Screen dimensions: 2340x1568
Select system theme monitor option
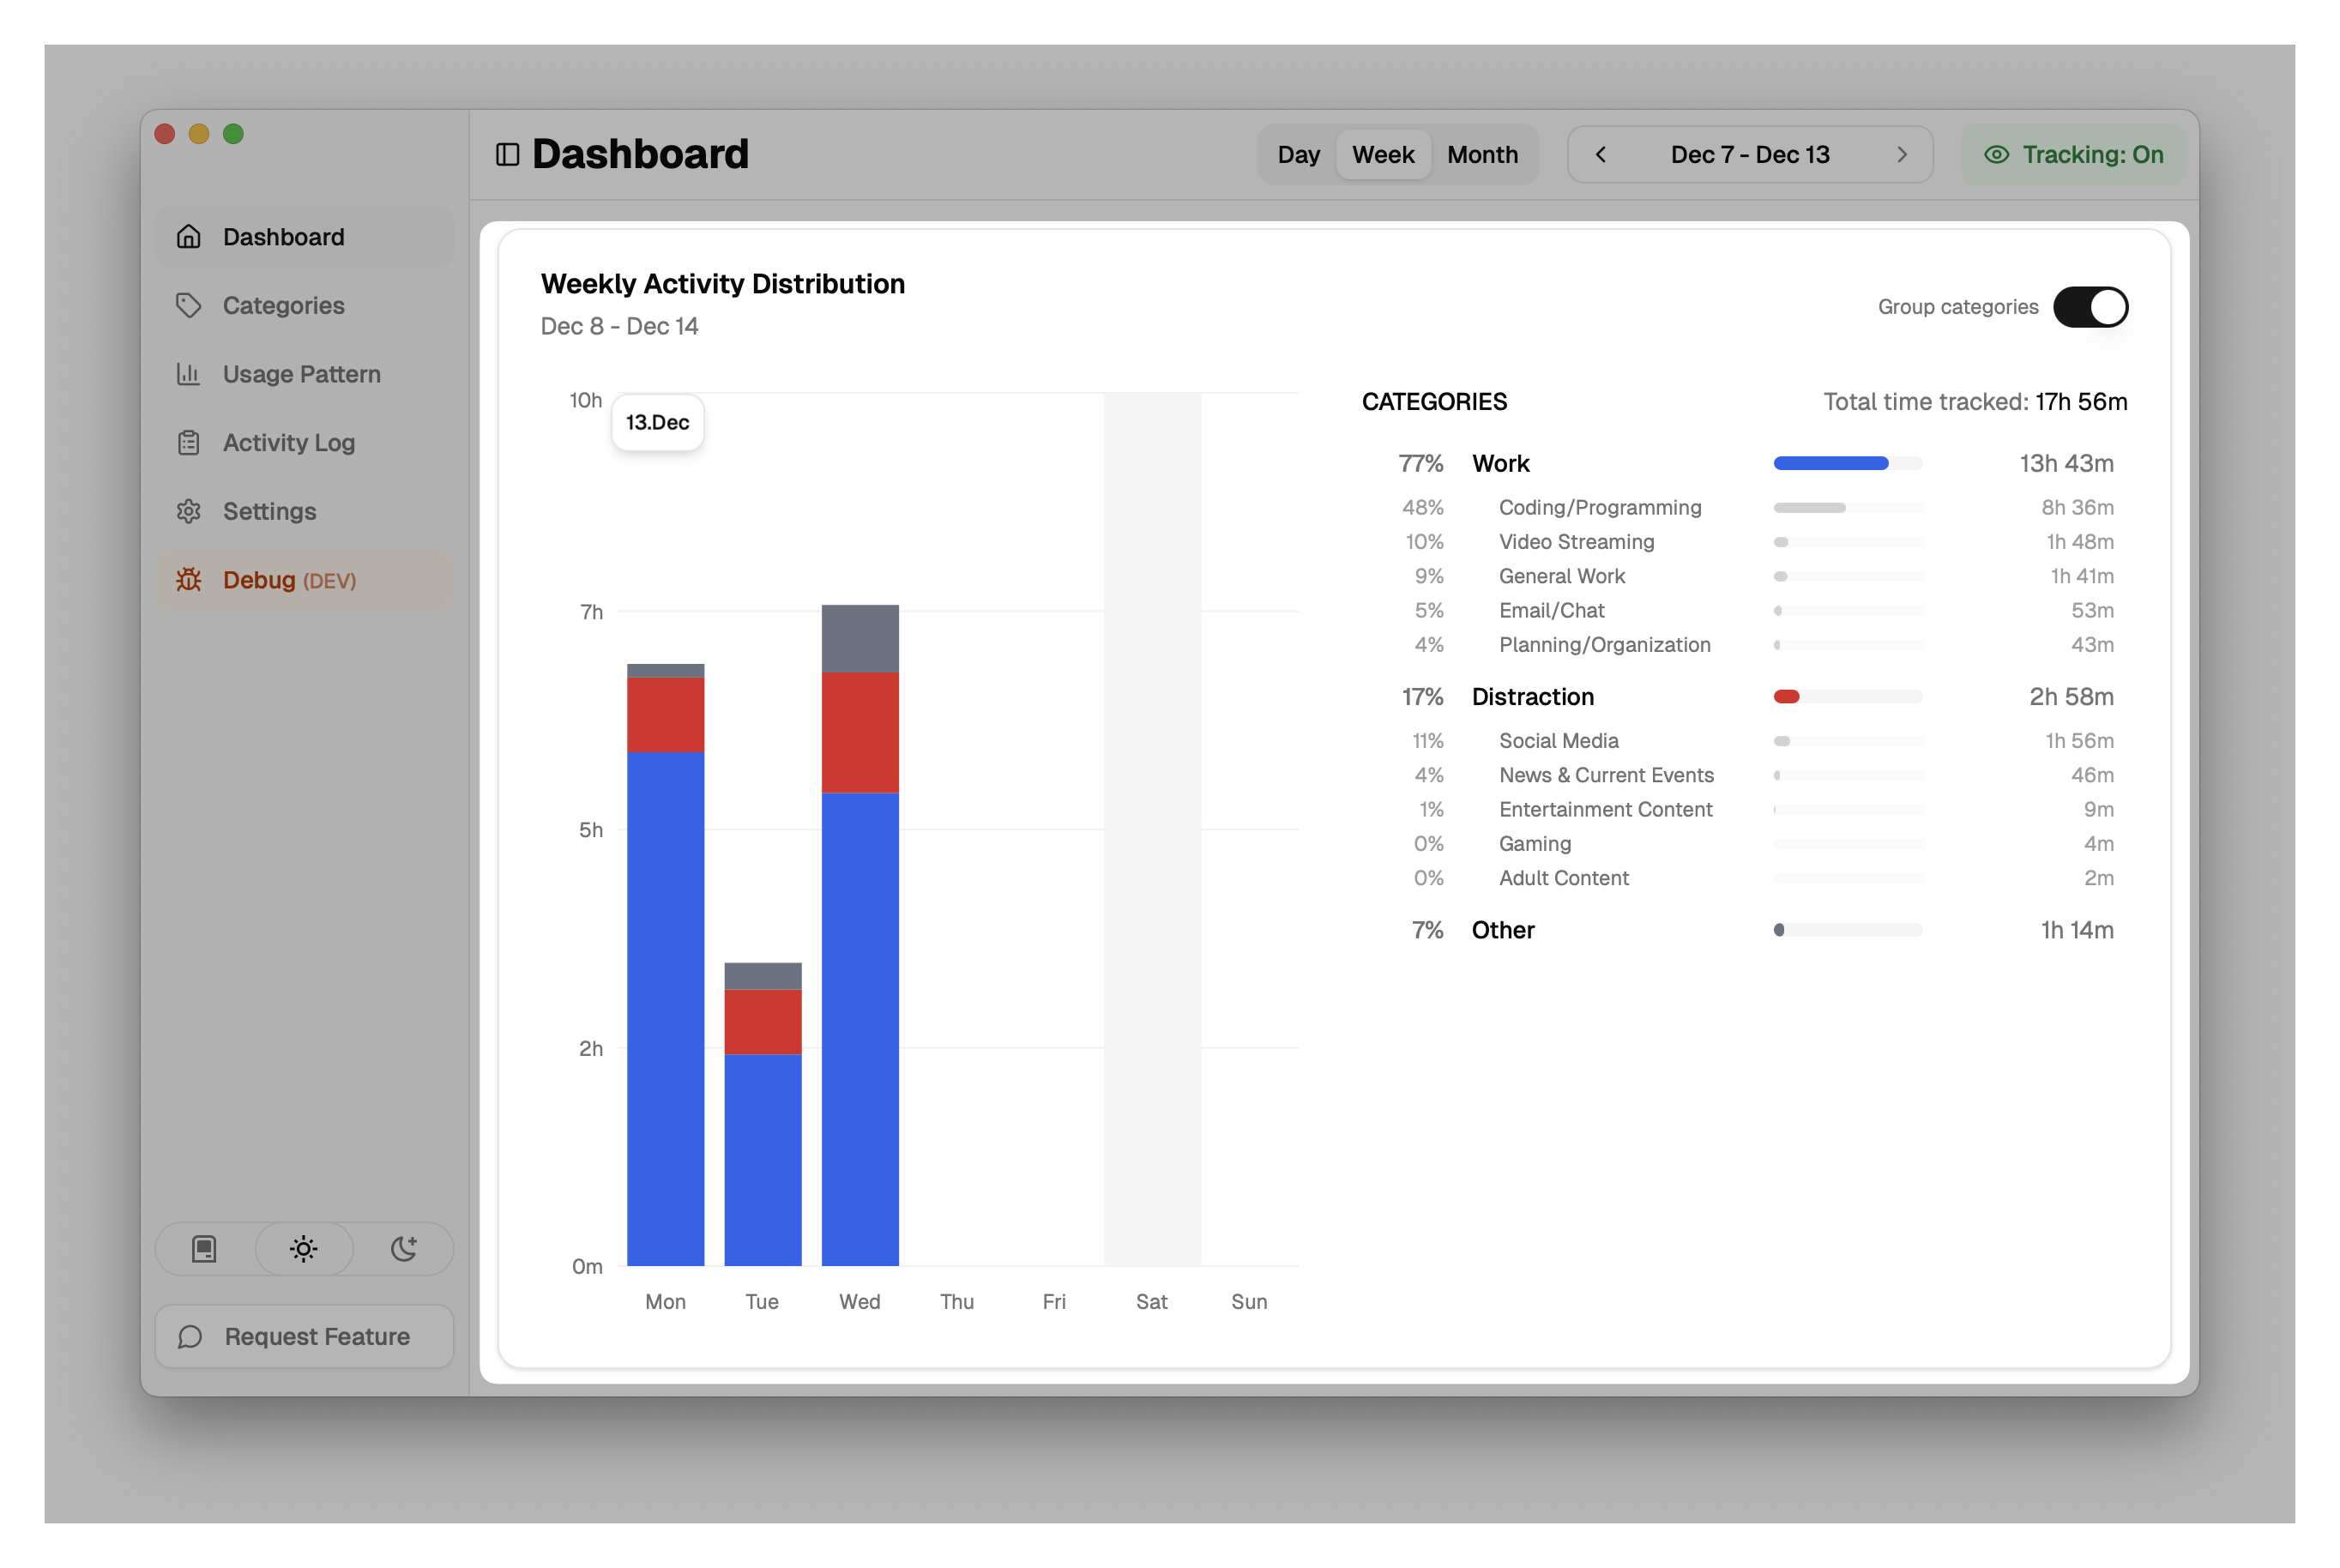204,1249
